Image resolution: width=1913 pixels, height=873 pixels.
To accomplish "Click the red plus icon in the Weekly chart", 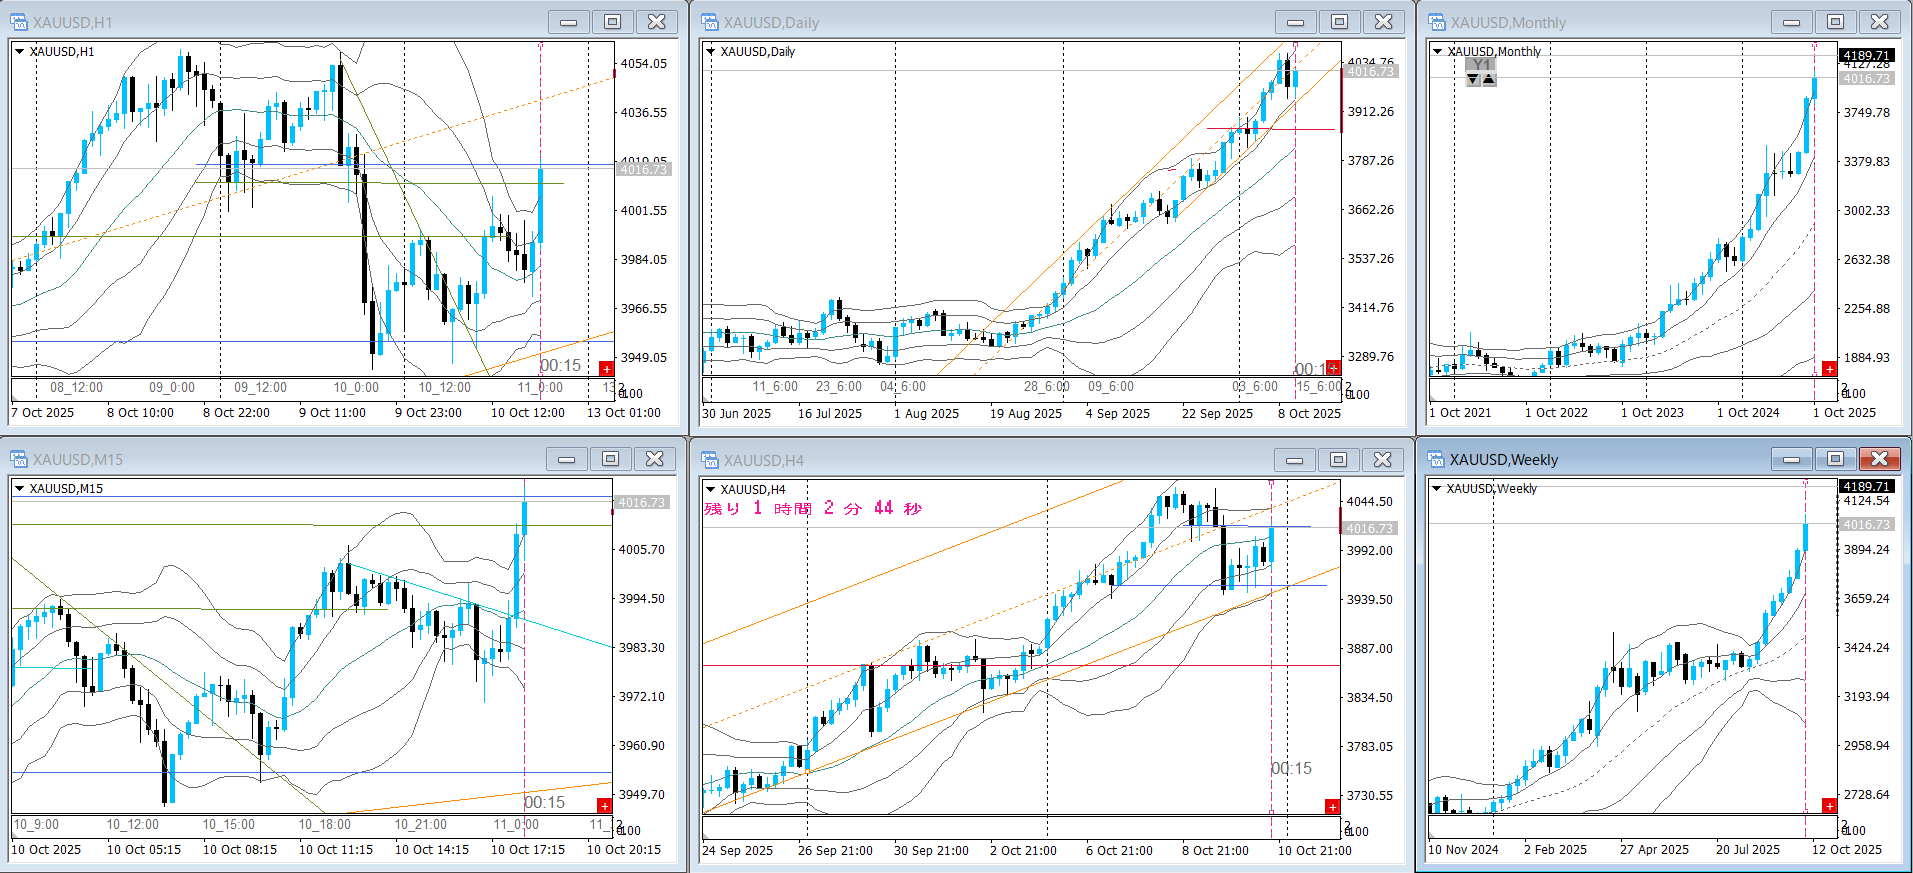I will point(1829,806).
